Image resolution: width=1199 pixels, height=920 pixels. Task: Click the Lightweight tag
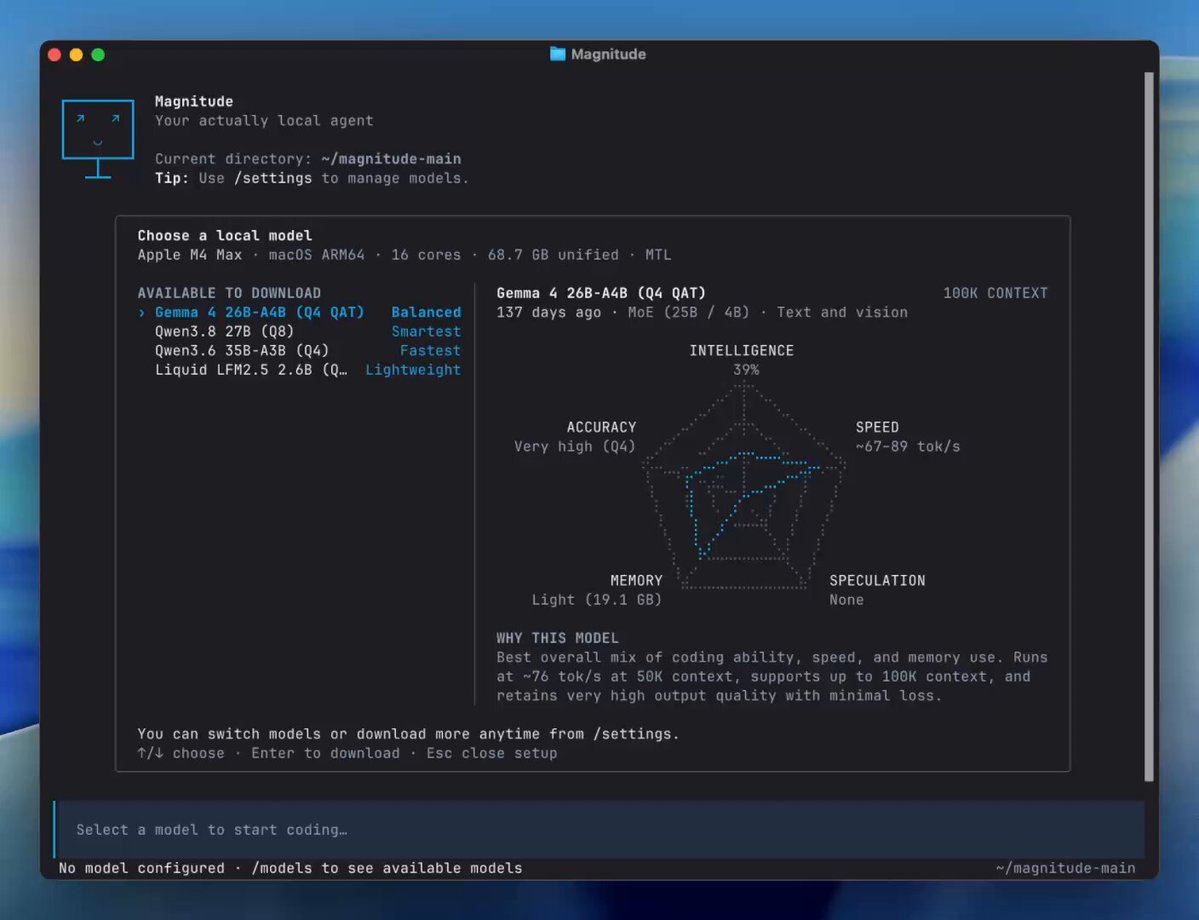point(413,370)
